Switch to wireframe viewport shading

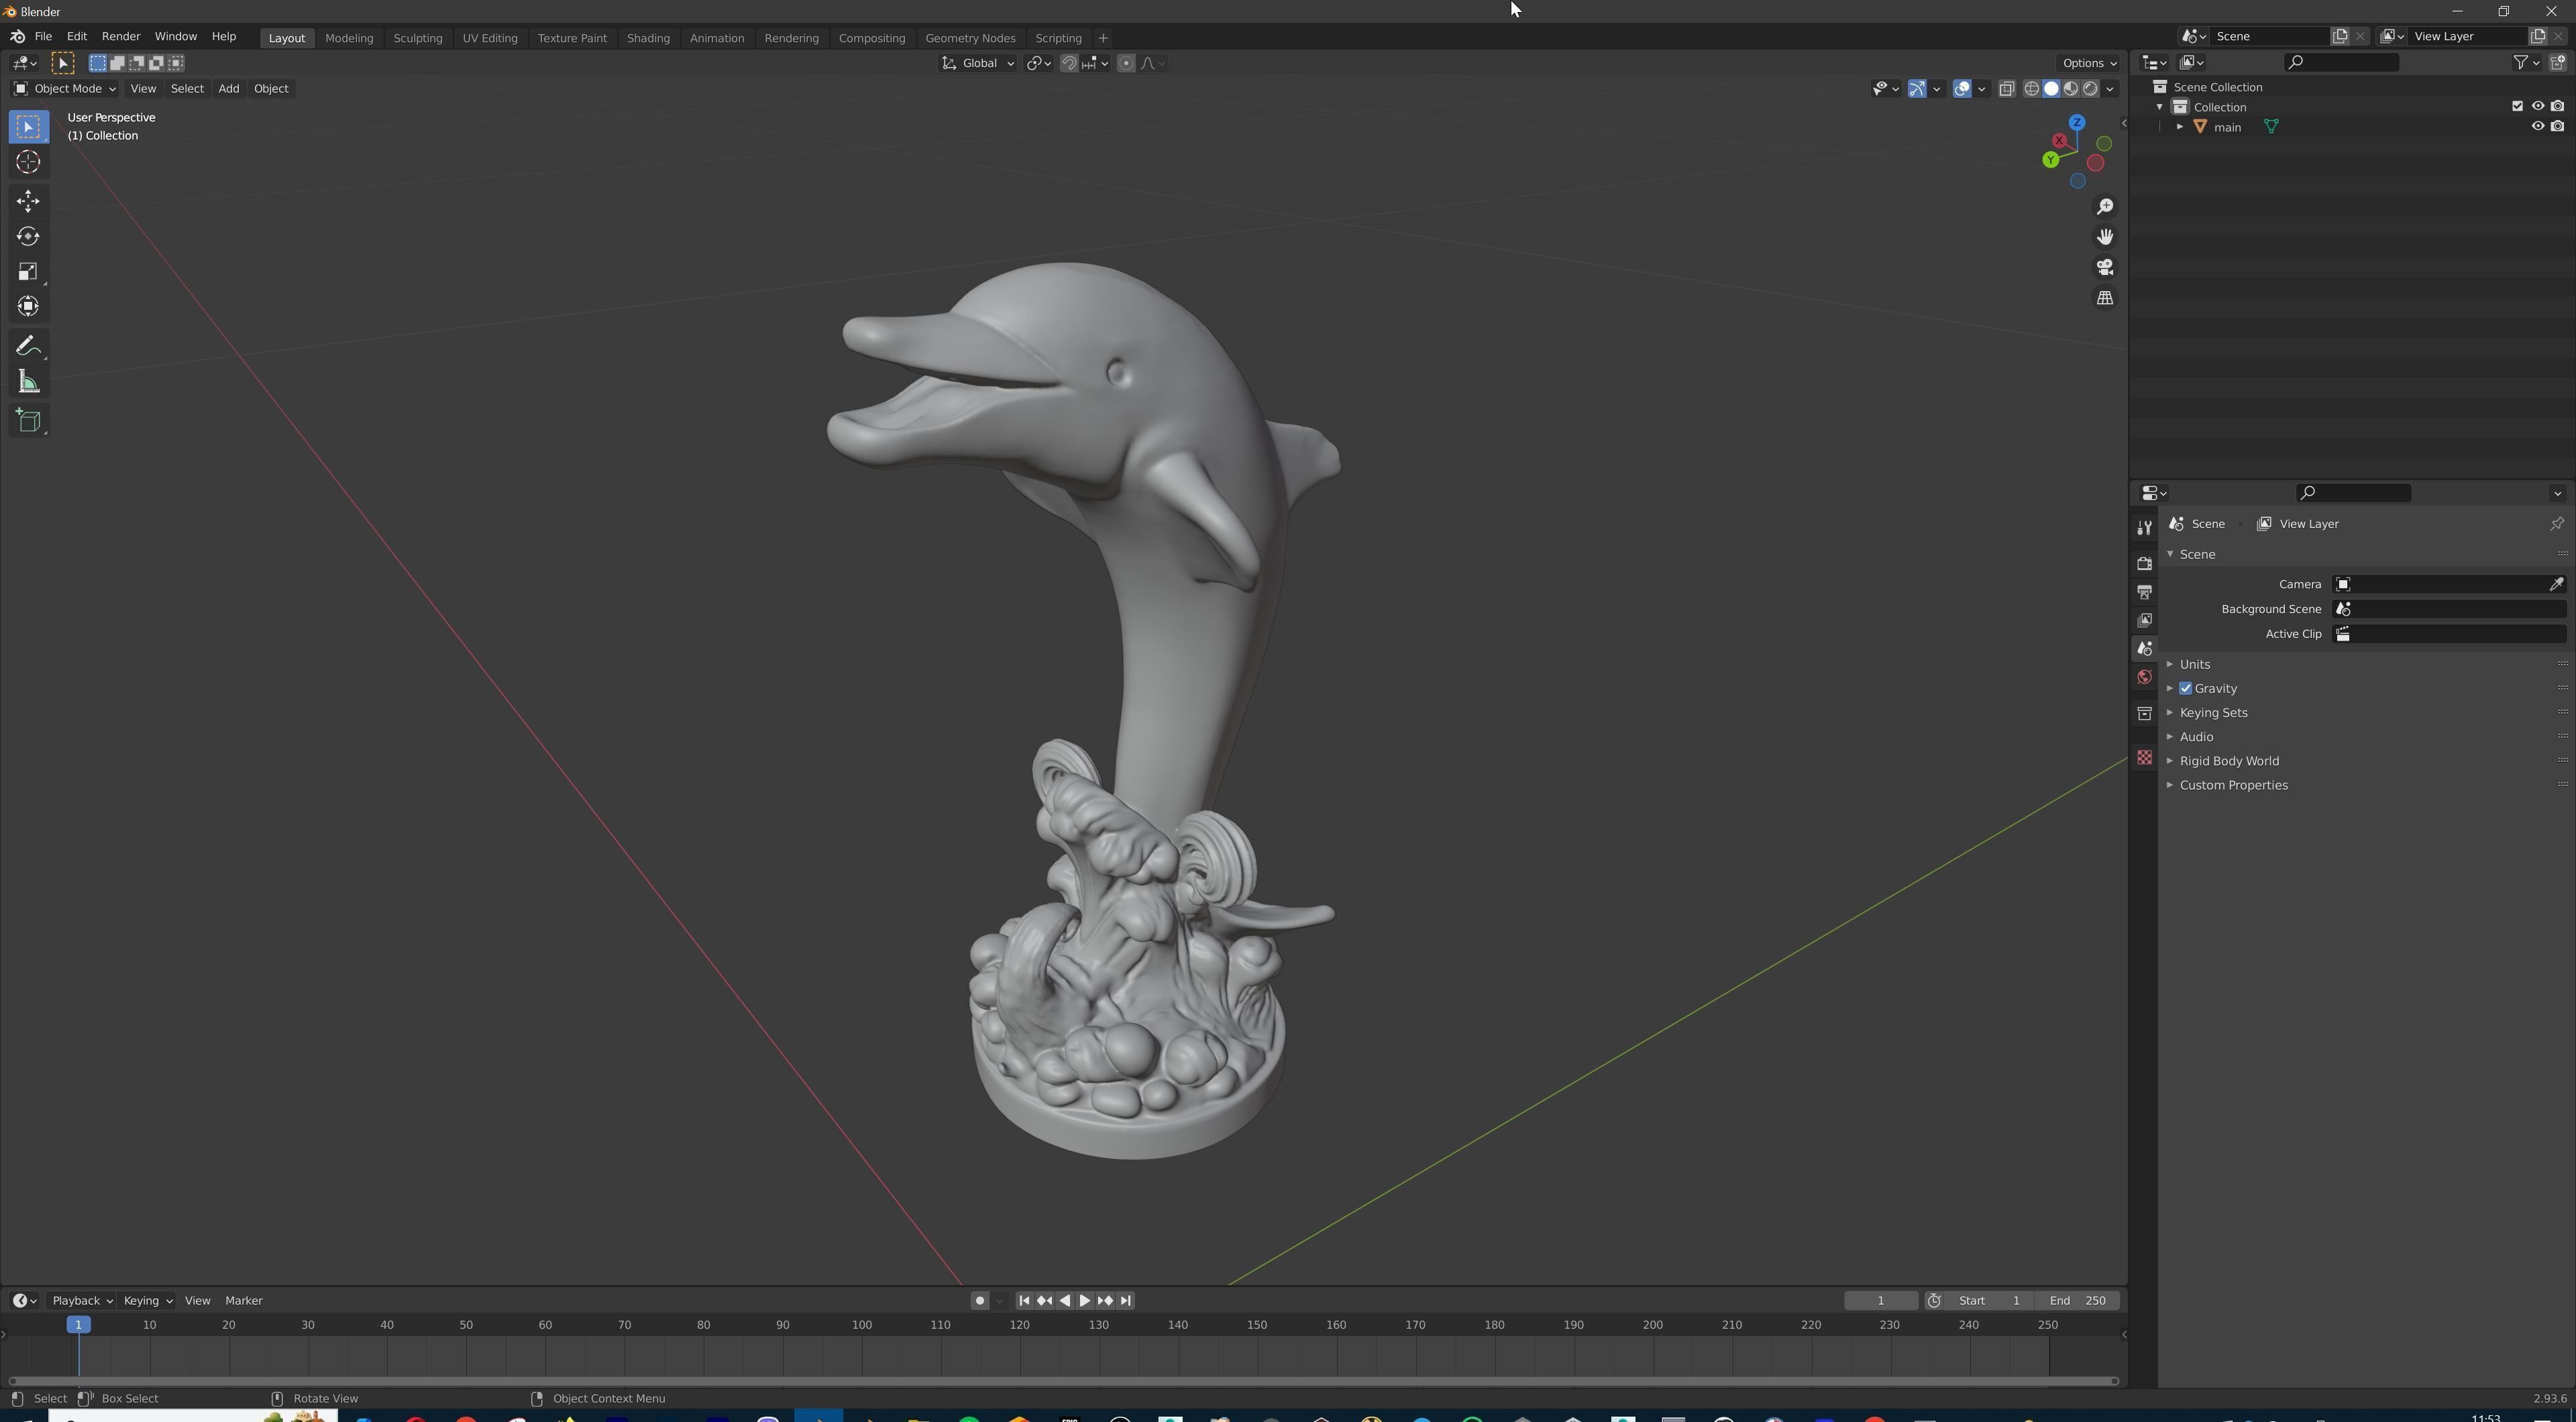(2031, 89)
